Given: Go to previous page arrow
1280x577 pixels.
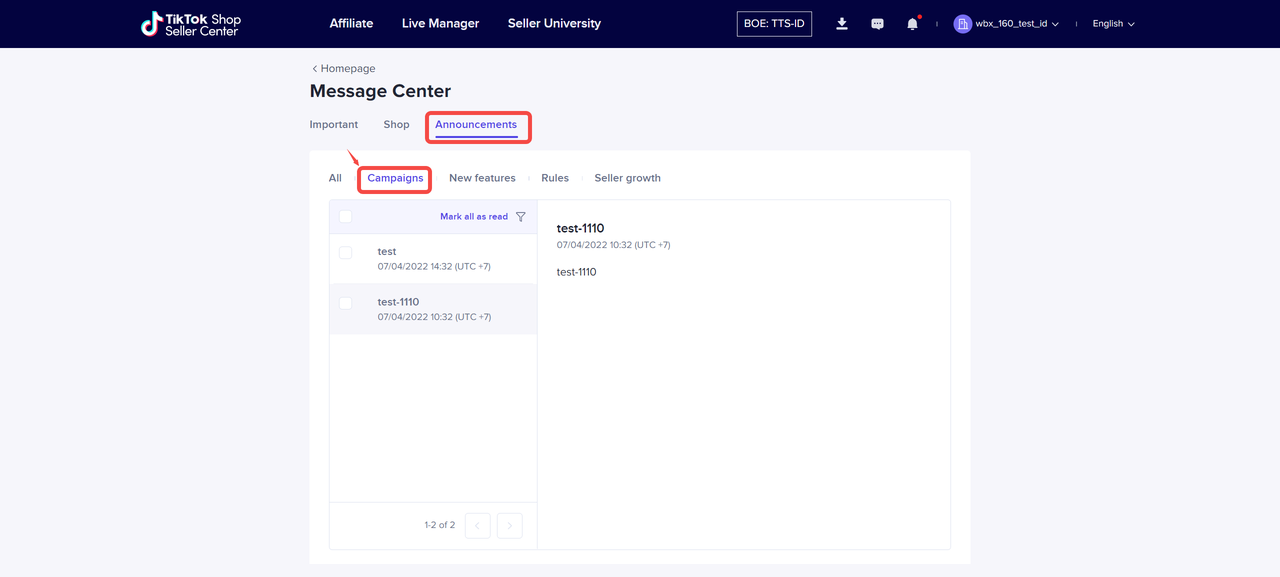Looking at the screenshot, I should pyautogui.click(x=478, y=525).
